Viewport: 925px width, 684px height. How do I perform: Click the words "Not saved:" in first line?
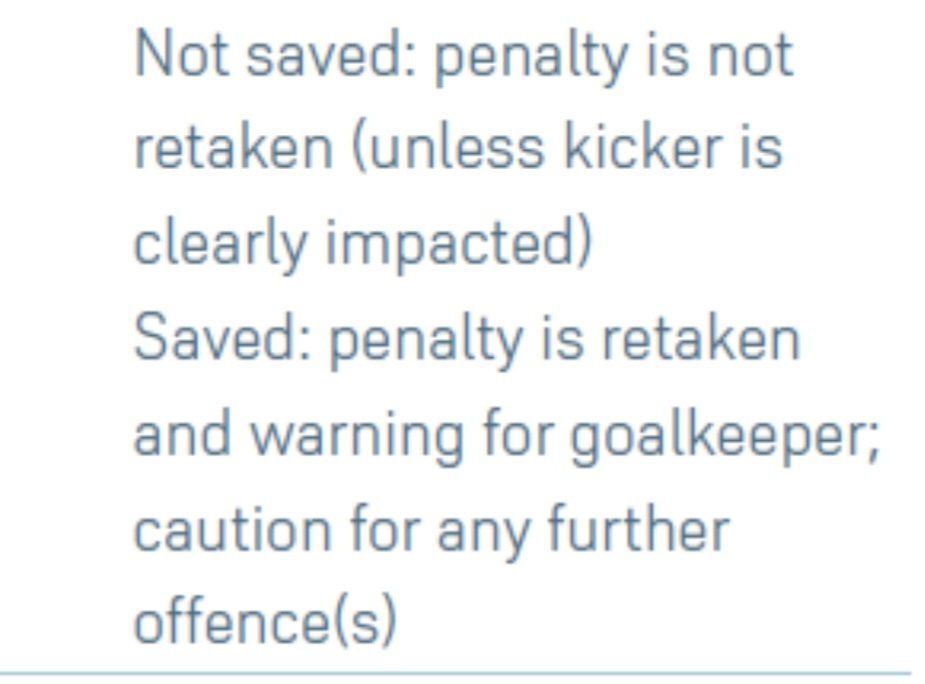276,54
